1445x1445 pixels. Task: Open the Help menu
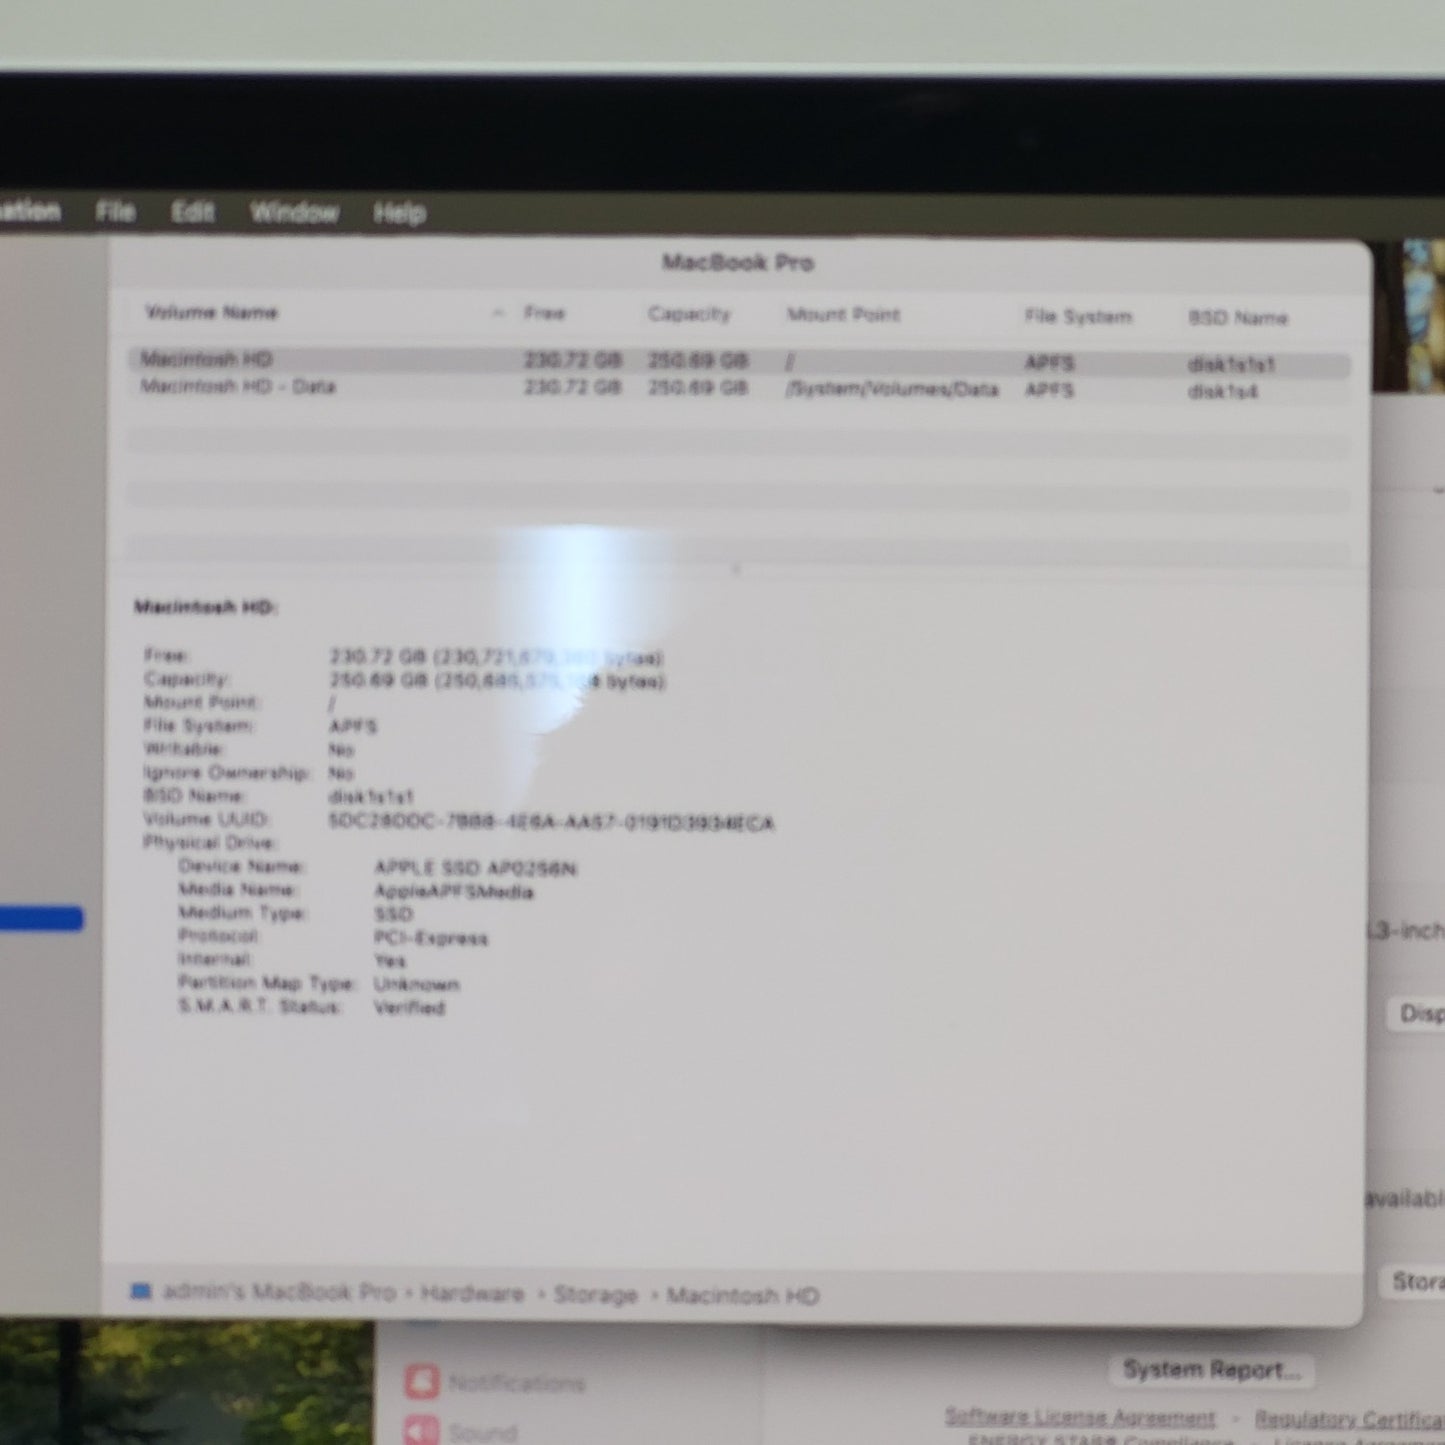pyautogui.click(x=399, y=213)
